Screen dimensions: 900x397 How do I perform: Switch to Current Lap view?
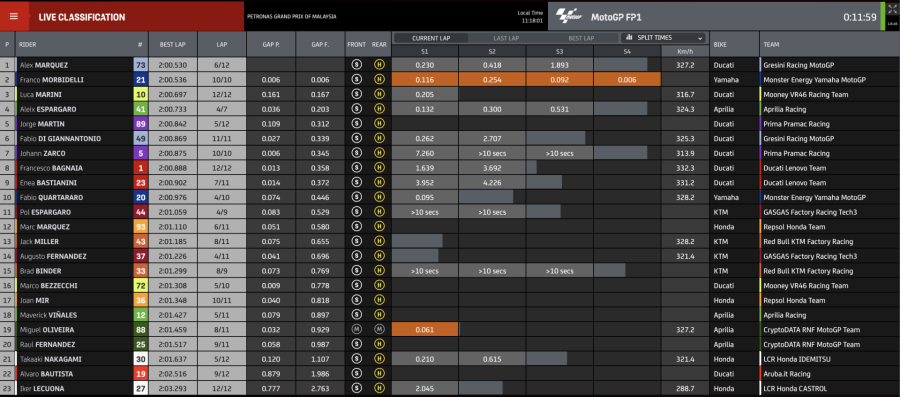[x=431, y=38]
